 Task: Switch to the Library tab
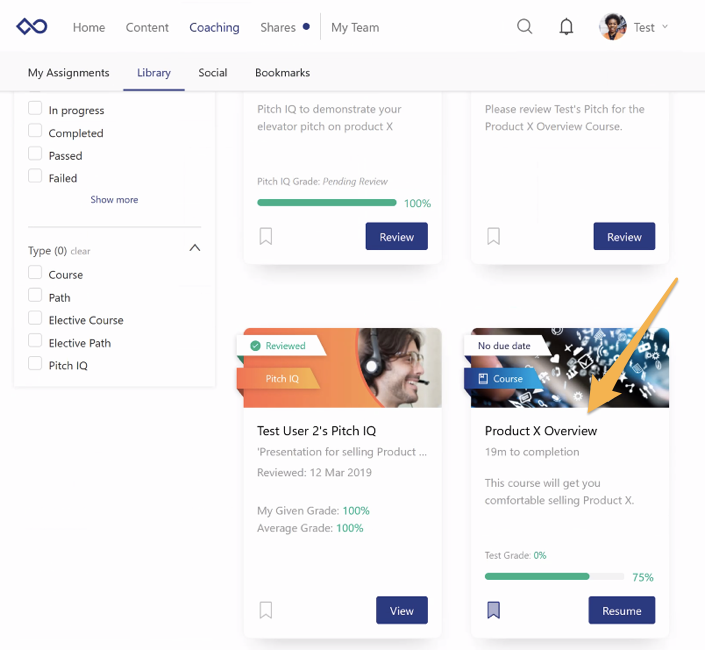154,72
